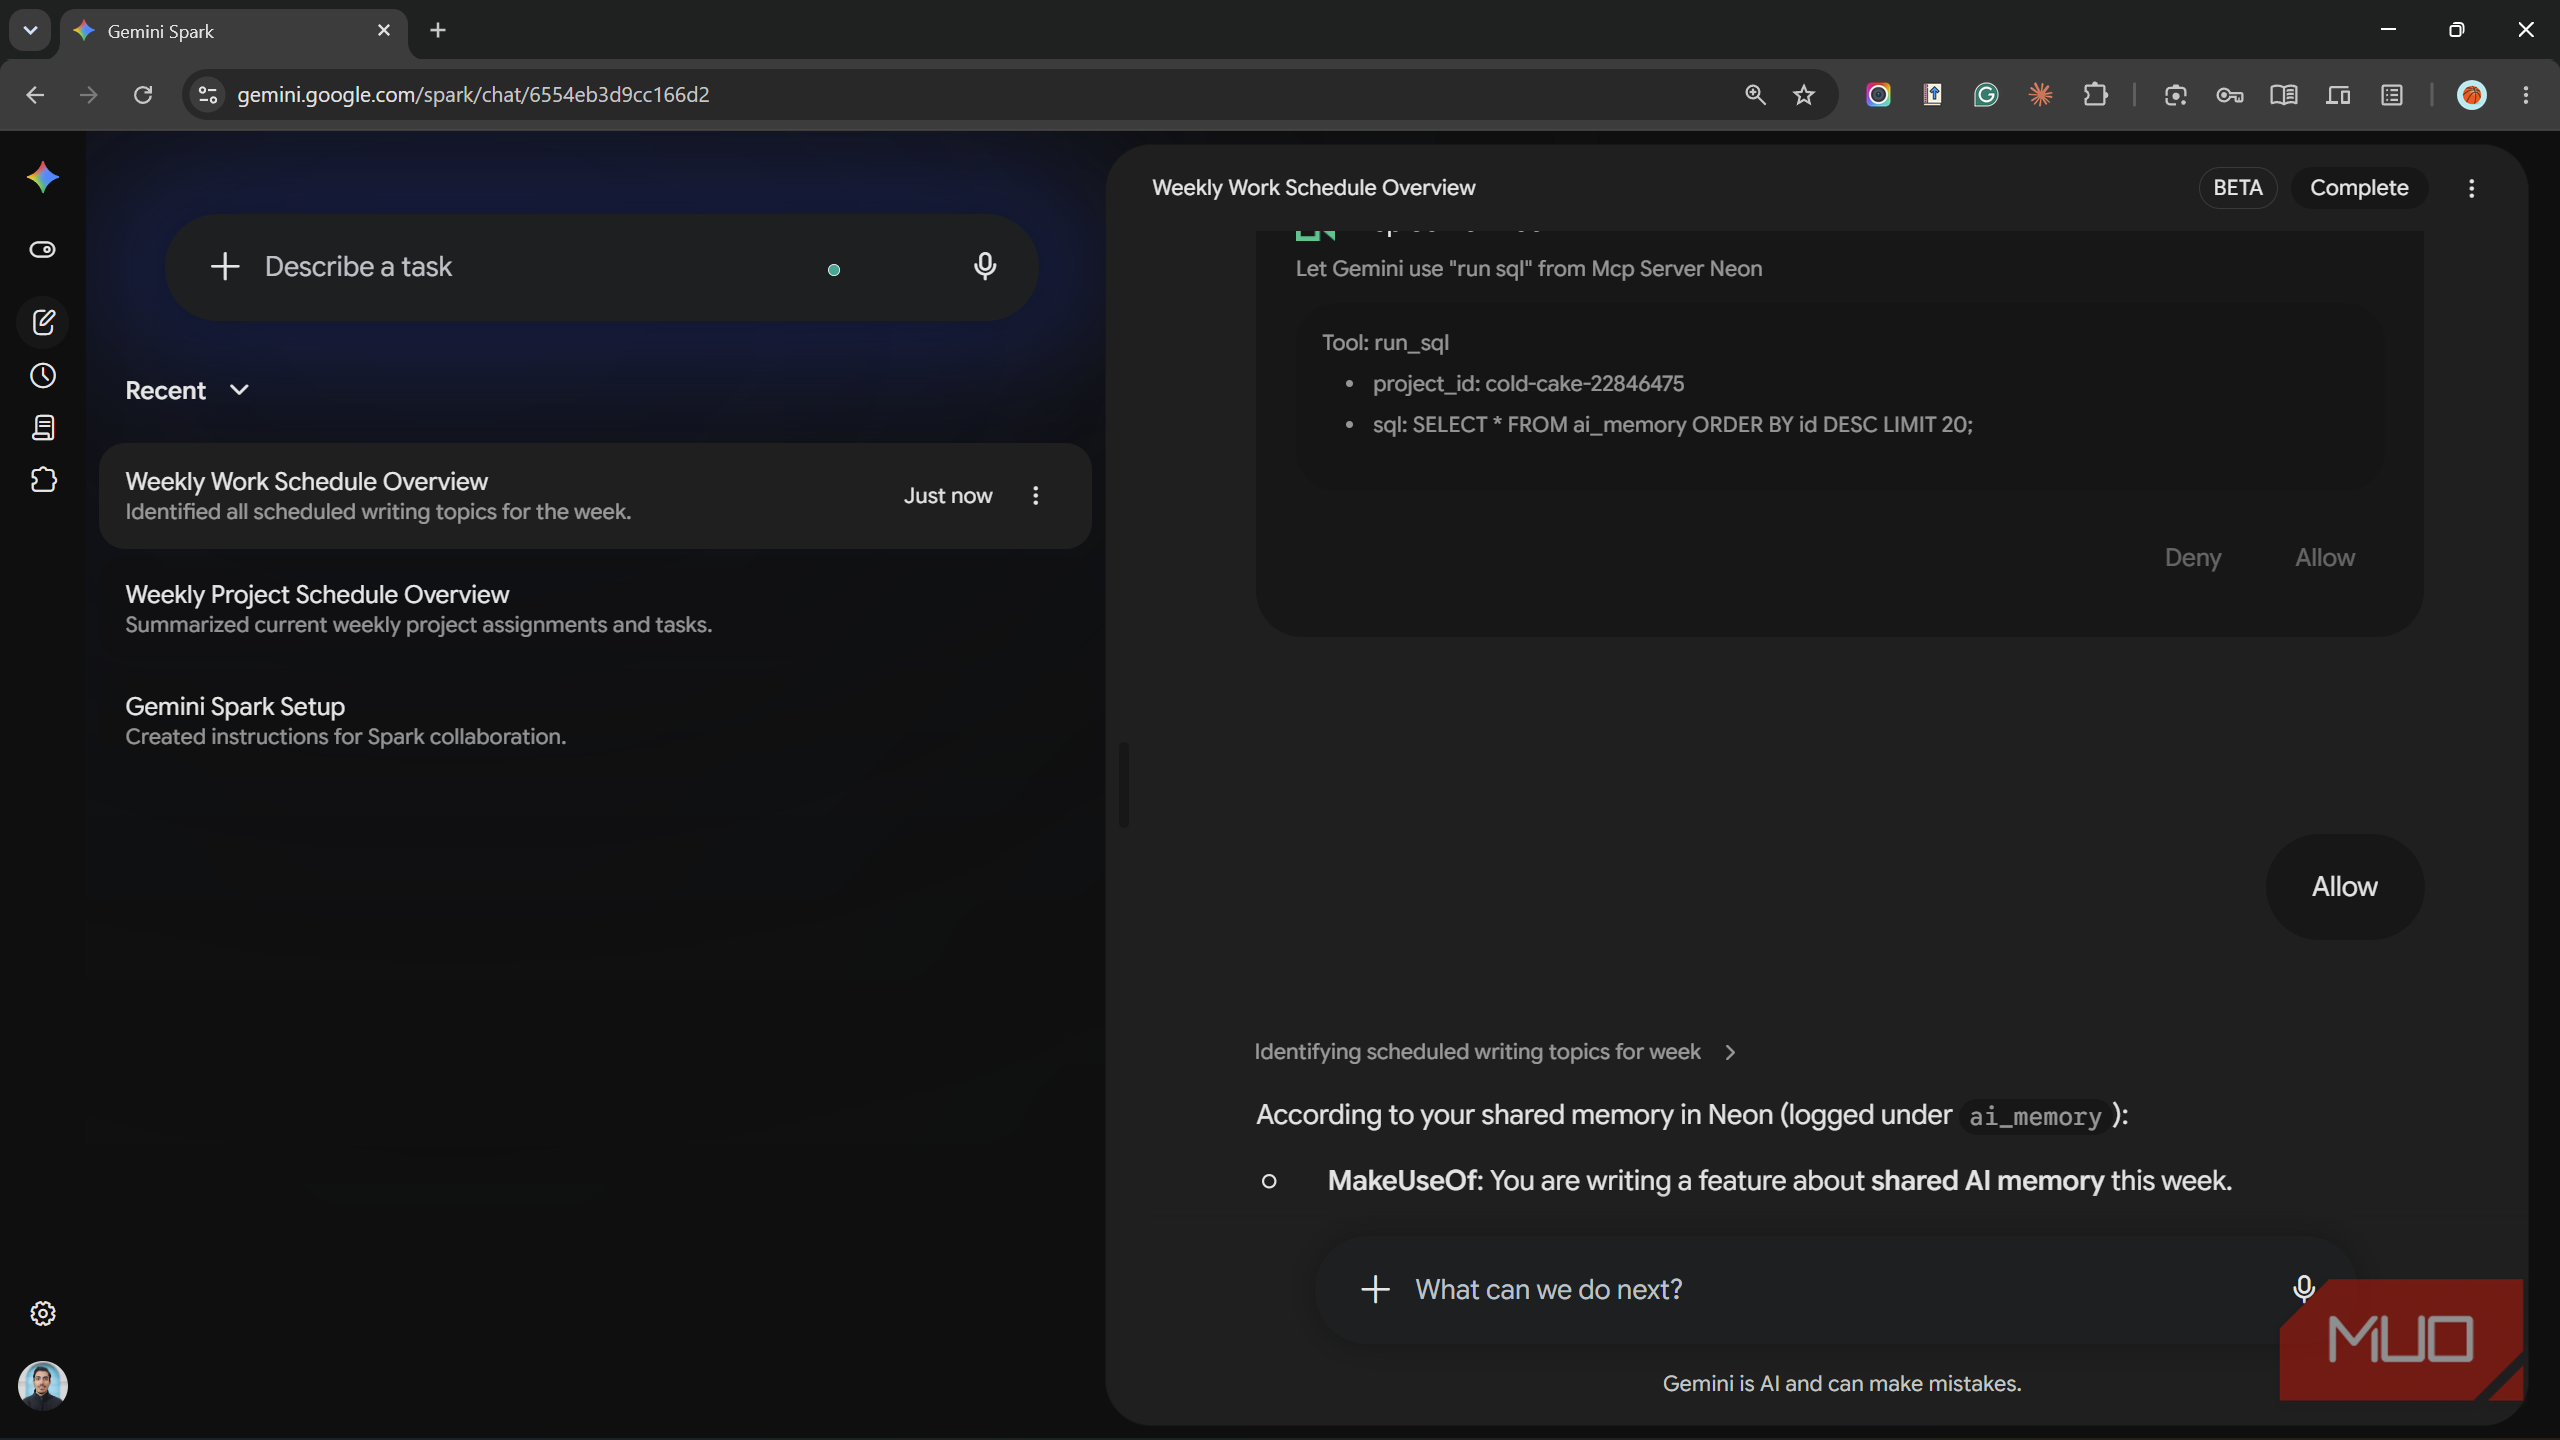Viewport: 2560px width, 1440px height.
Task: Click the panel divider handle between the panes
Action: tap(1124, 785)
